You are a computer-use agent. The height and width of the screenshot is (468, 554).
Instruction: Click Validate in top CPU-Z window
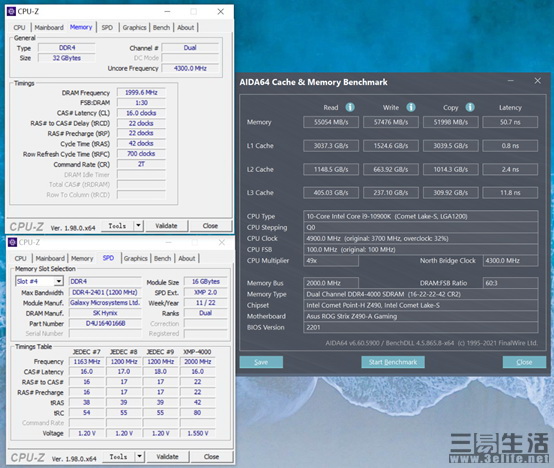[x=166, y=225]
